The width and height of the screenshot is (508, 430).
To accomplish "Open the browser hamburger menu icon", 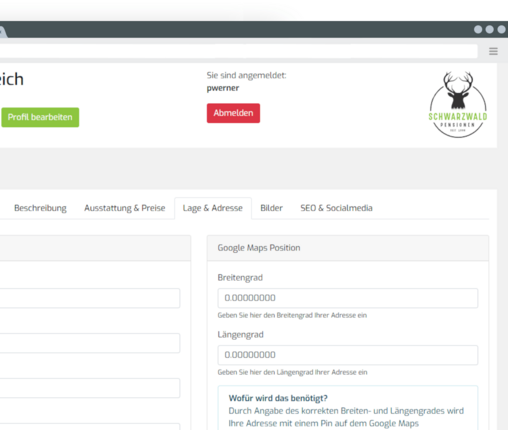I will (x=493, y=51).
